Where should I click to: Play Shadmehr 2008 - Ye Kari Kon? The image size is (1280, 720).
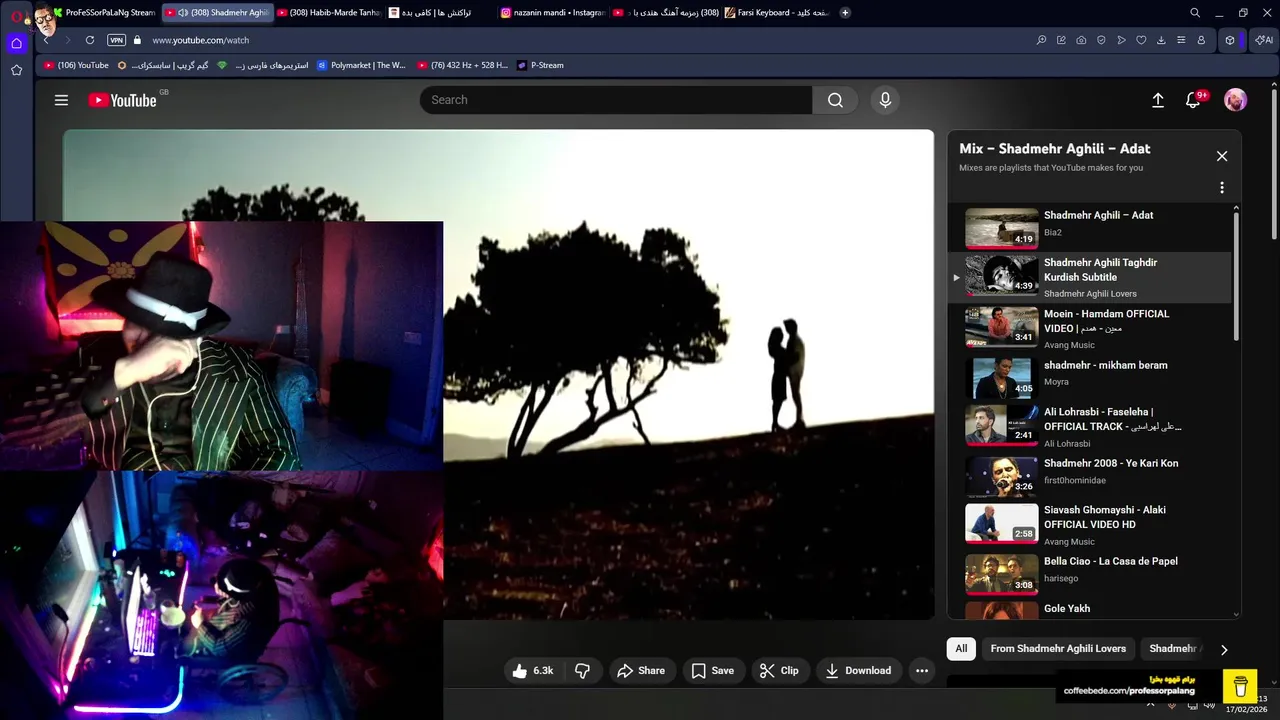[x=1090, y=475]
